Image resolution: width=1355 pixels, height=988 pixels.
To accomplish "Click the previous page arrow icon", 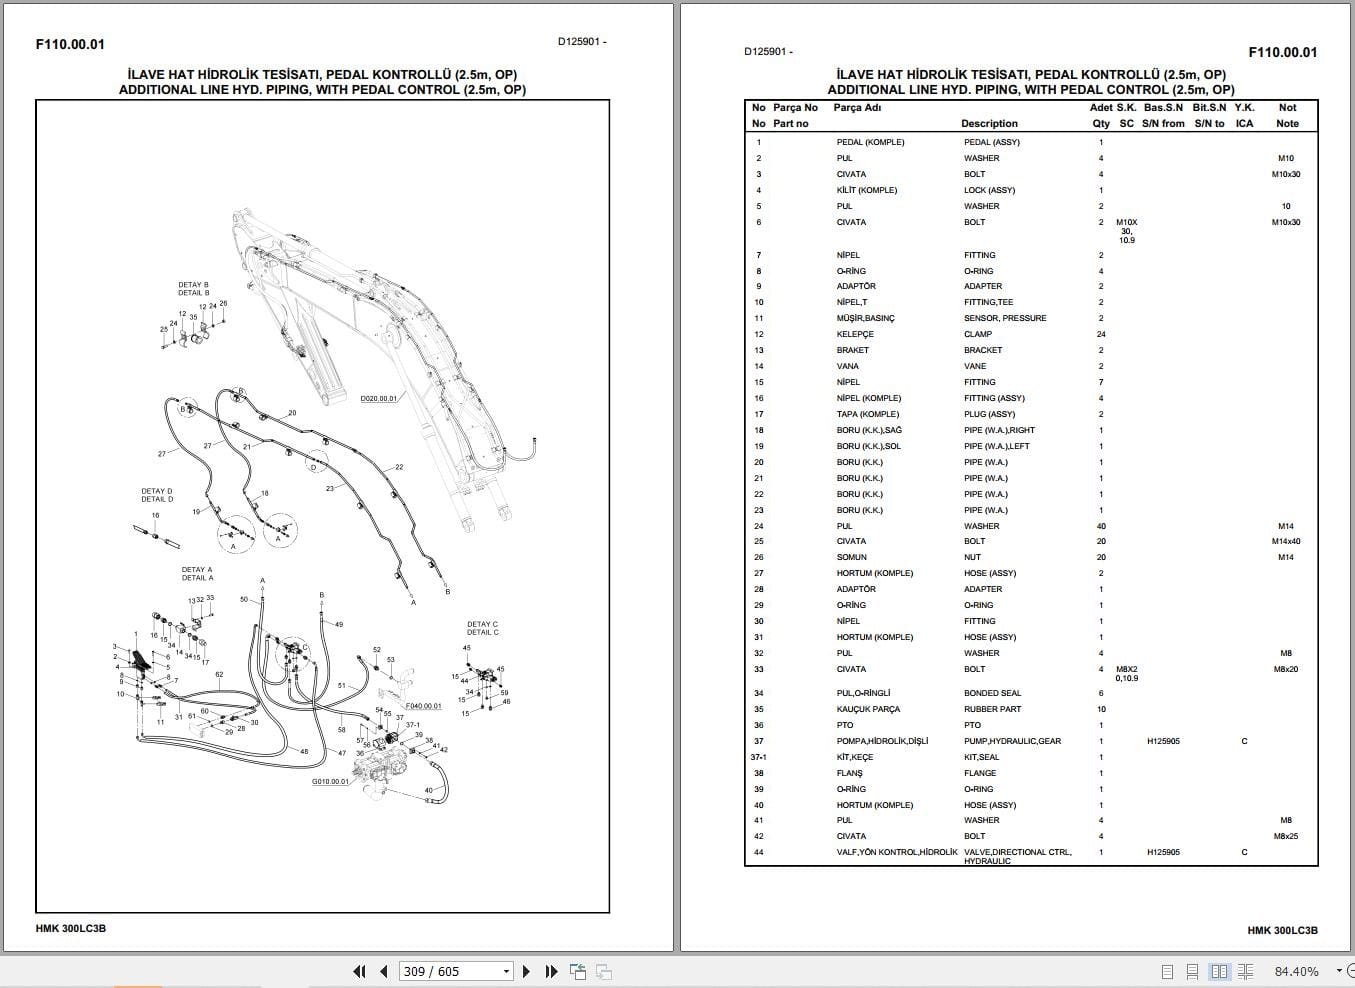I will point(384,971).
